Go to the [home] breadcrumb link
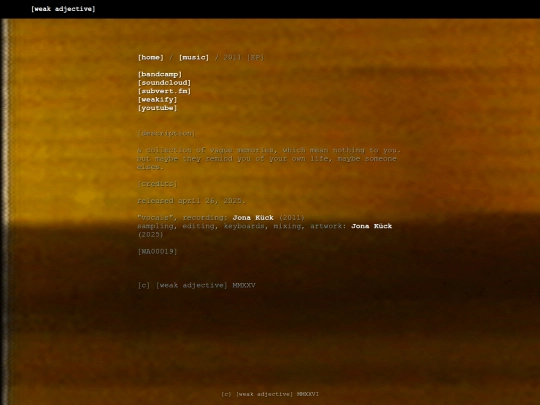This screenshot has height=405, width=540. [x=151, y=58]
